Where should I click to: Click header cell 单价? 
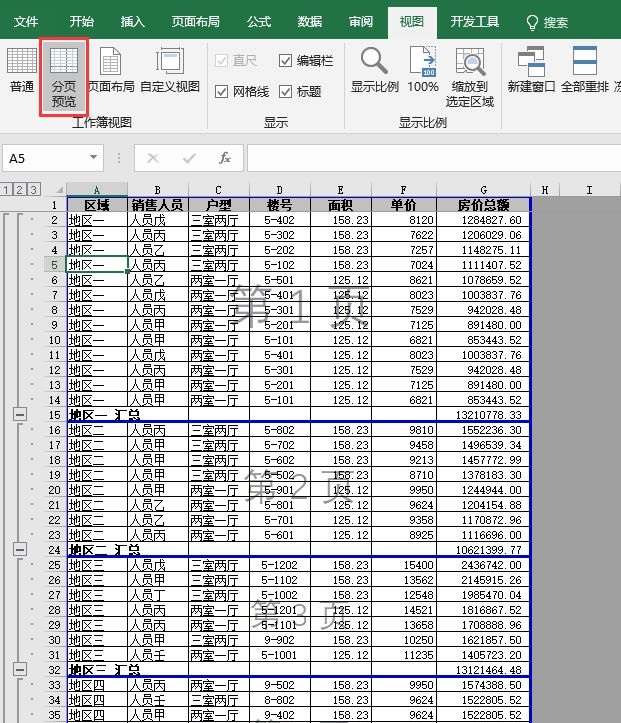pyautogui.click(x=404, y=205)
